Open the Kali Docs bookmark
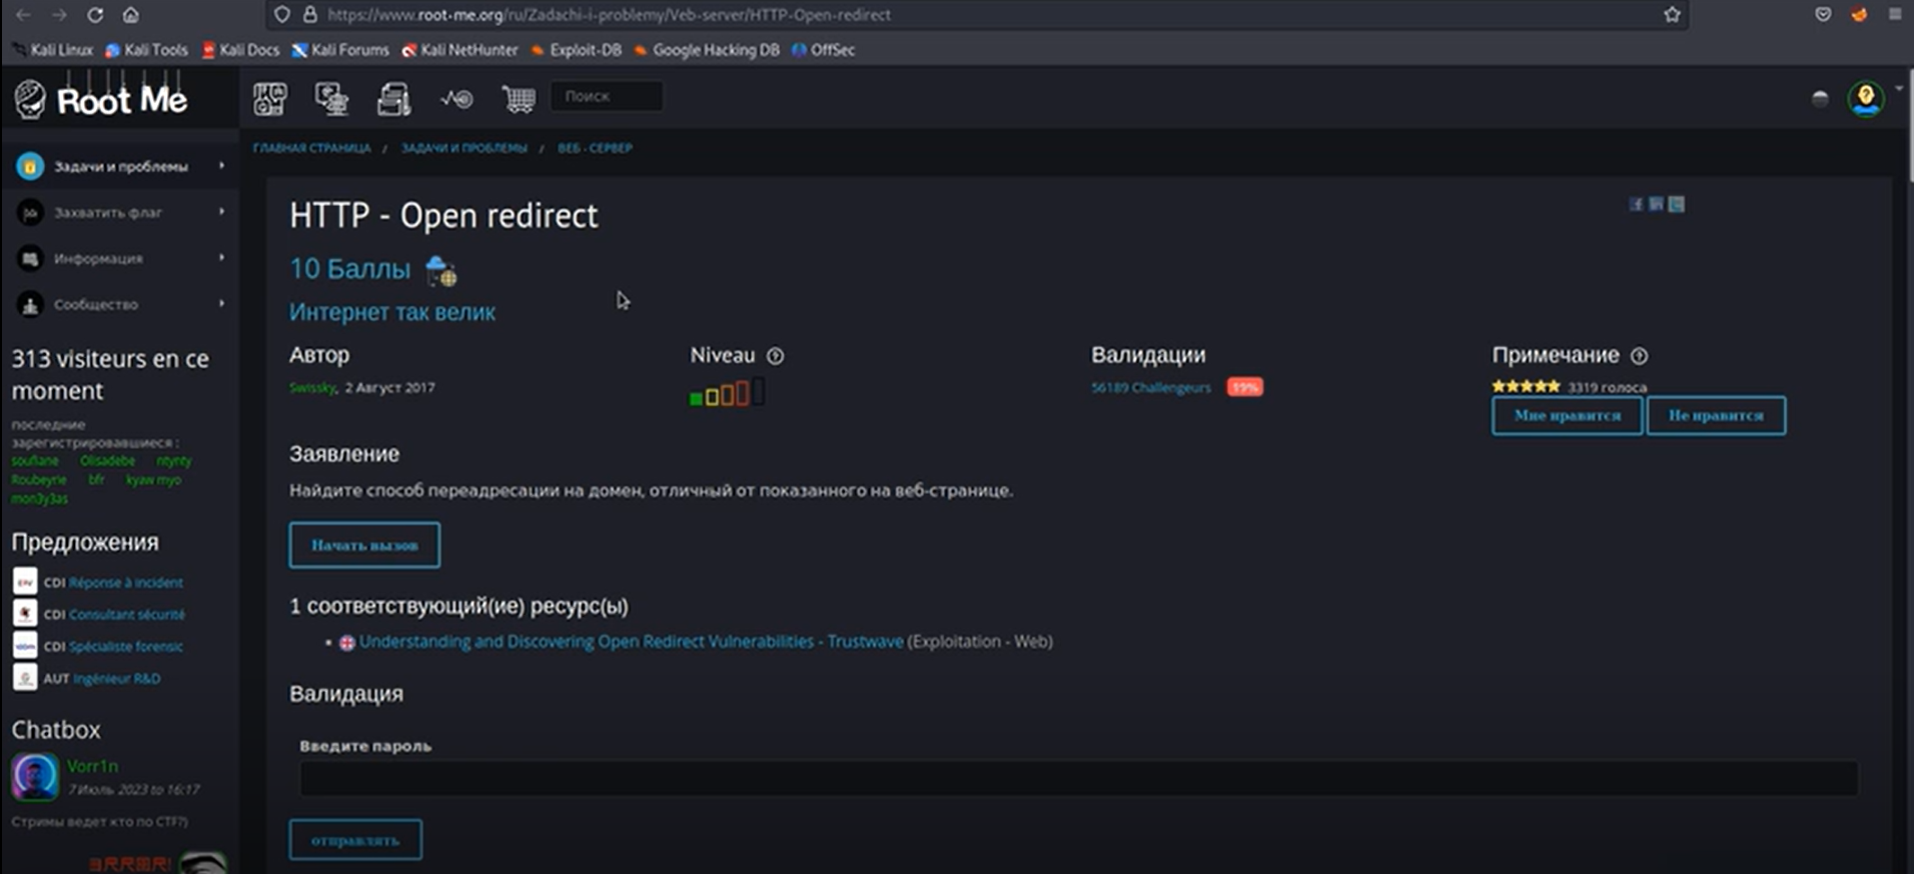 tap(240, 50)
